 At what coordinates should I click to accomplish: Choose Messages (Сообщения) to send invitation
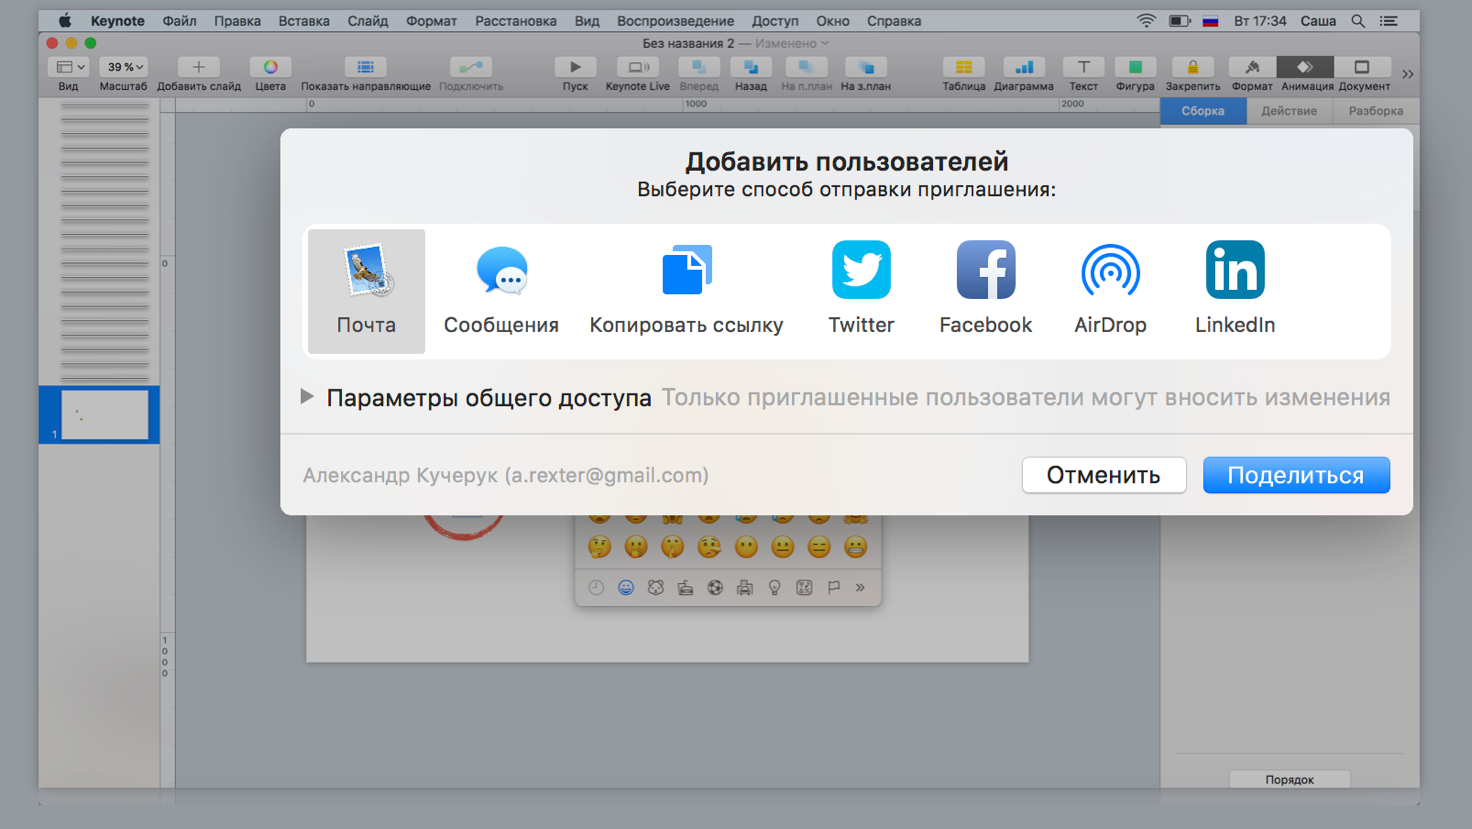tap(501, 291)
